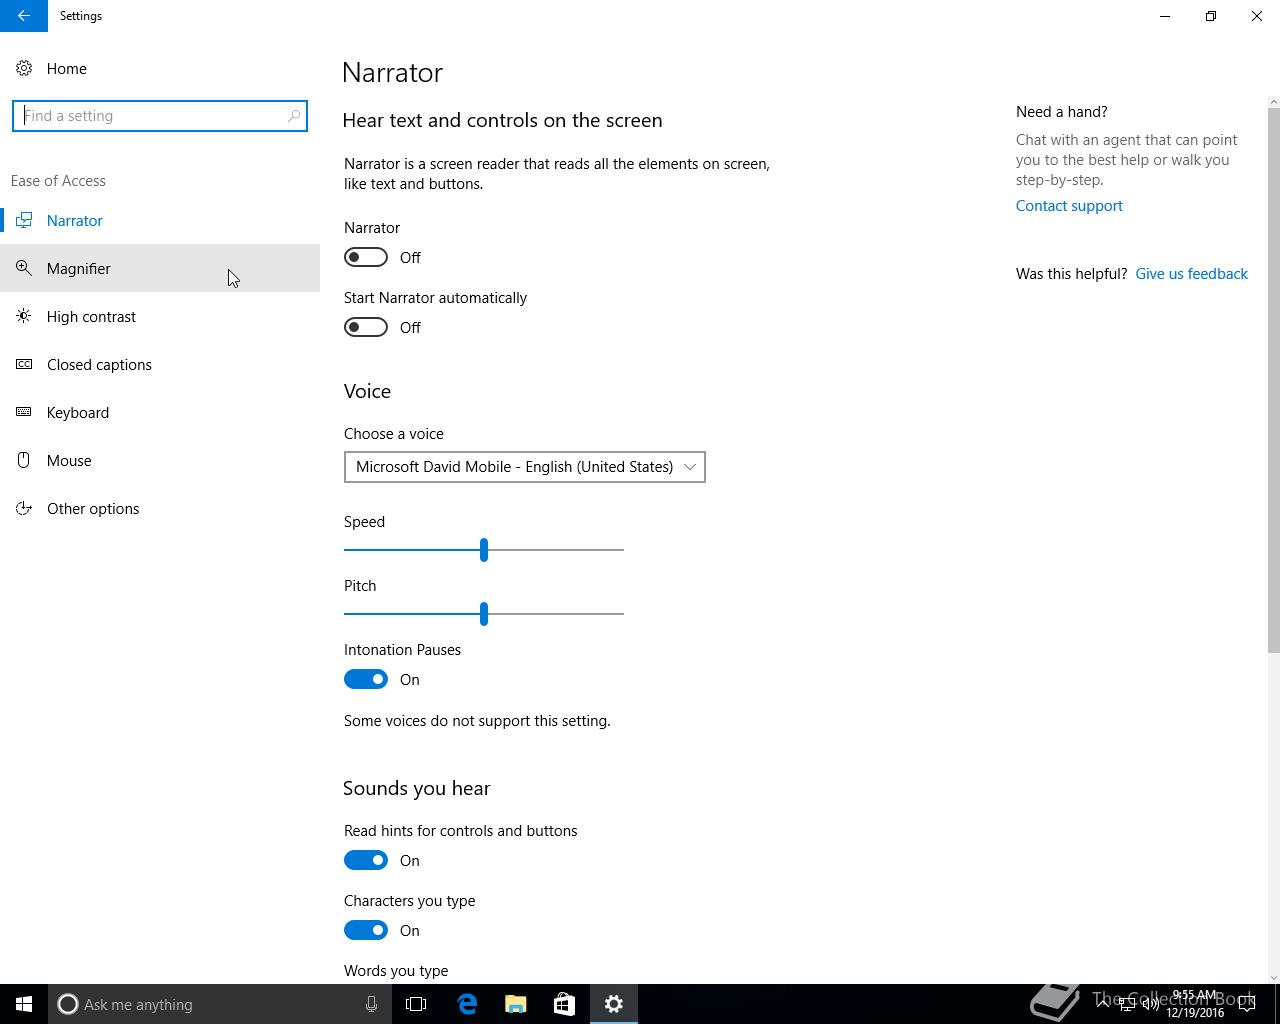The image size is (1280, 1024).
Task: Click the Mouse icon in sidebar
Action: (x=24, y=460)
